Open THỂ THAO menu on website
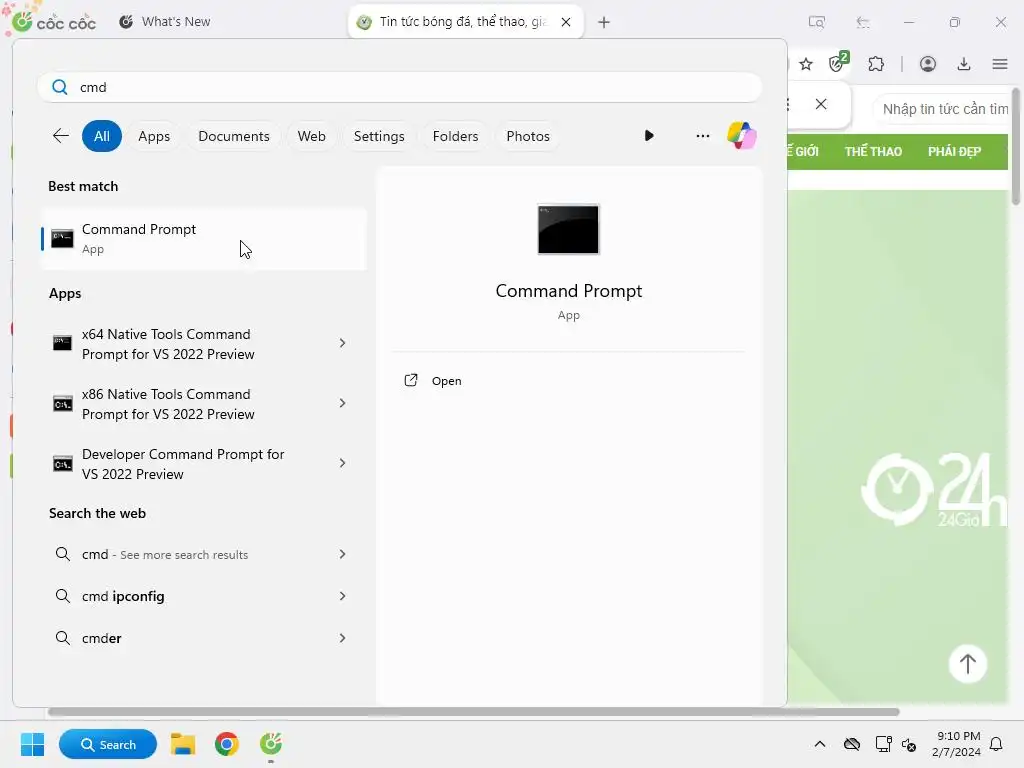The height and width of the screenshot is (768, 1024). [873, 152]
